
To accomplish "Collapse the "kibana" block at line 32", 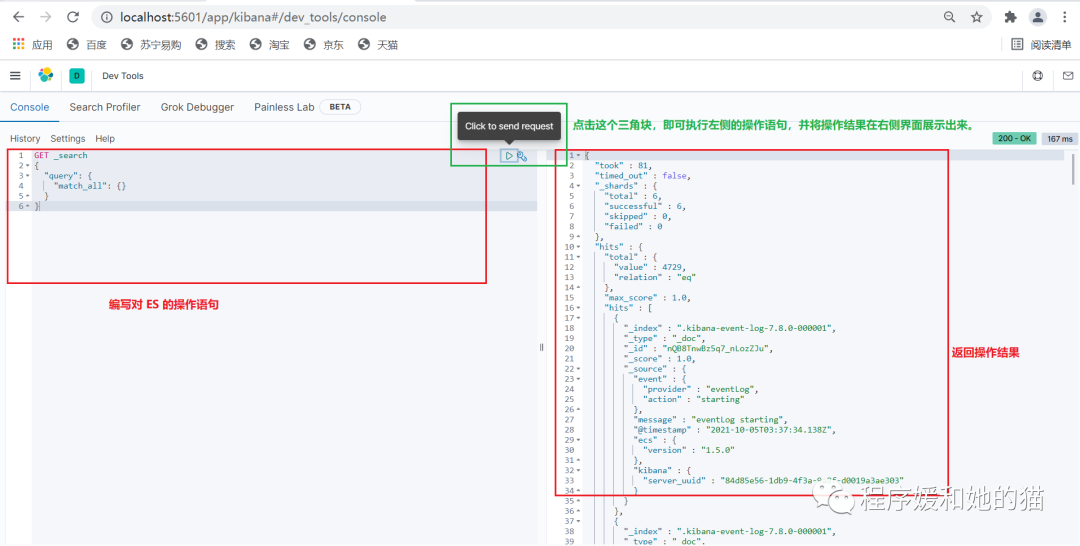I will point(578,470).
